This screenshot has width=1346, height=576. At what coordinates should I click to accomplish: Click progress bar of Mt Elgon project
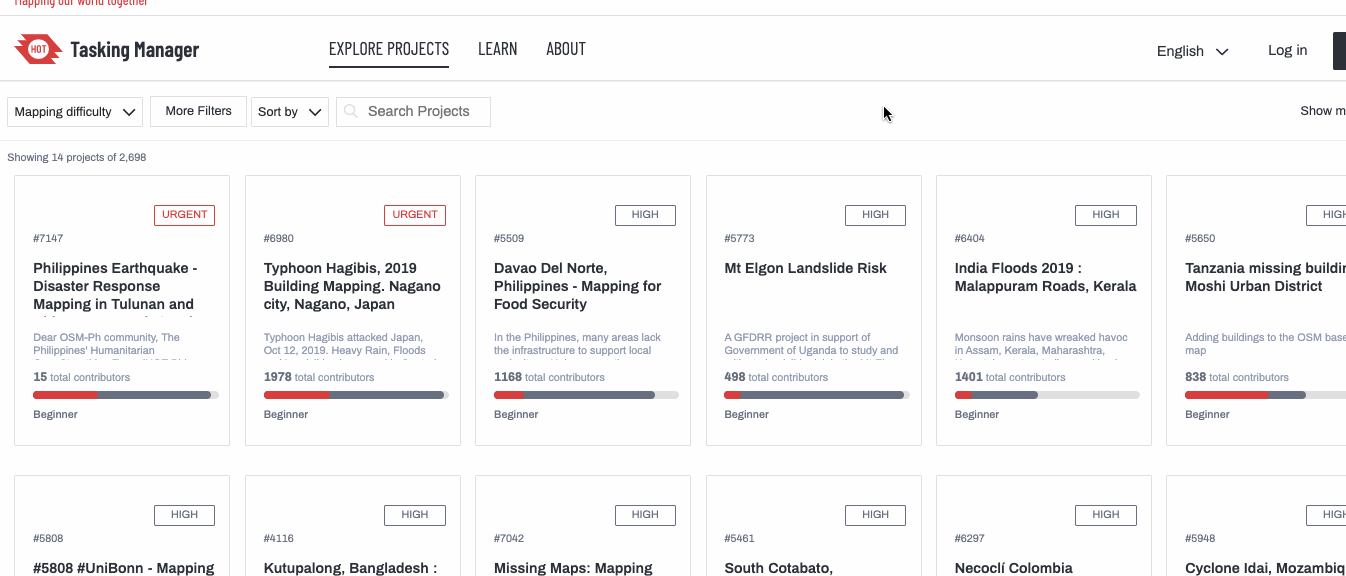pos(817,395)
